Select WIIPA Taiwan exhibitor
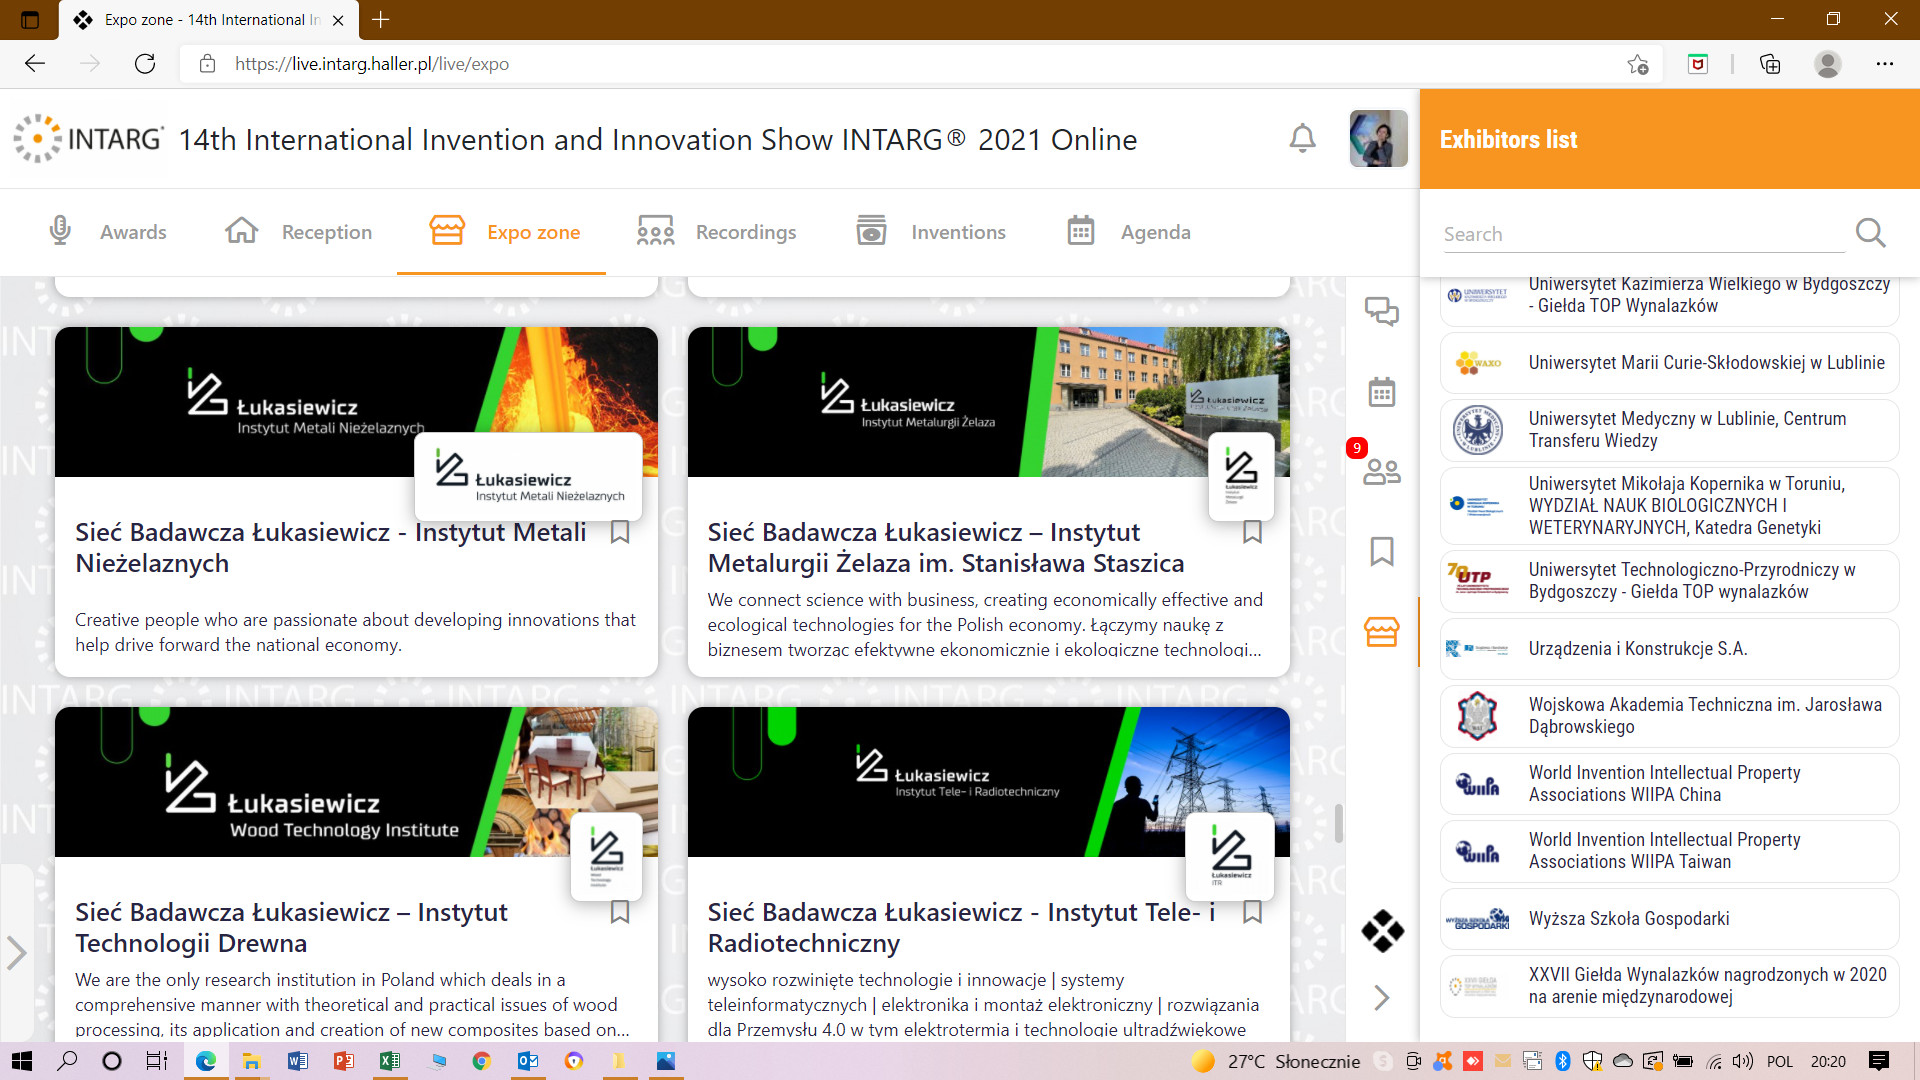Viewport: 1920px width, 1080px height. tap(1669, 851)
